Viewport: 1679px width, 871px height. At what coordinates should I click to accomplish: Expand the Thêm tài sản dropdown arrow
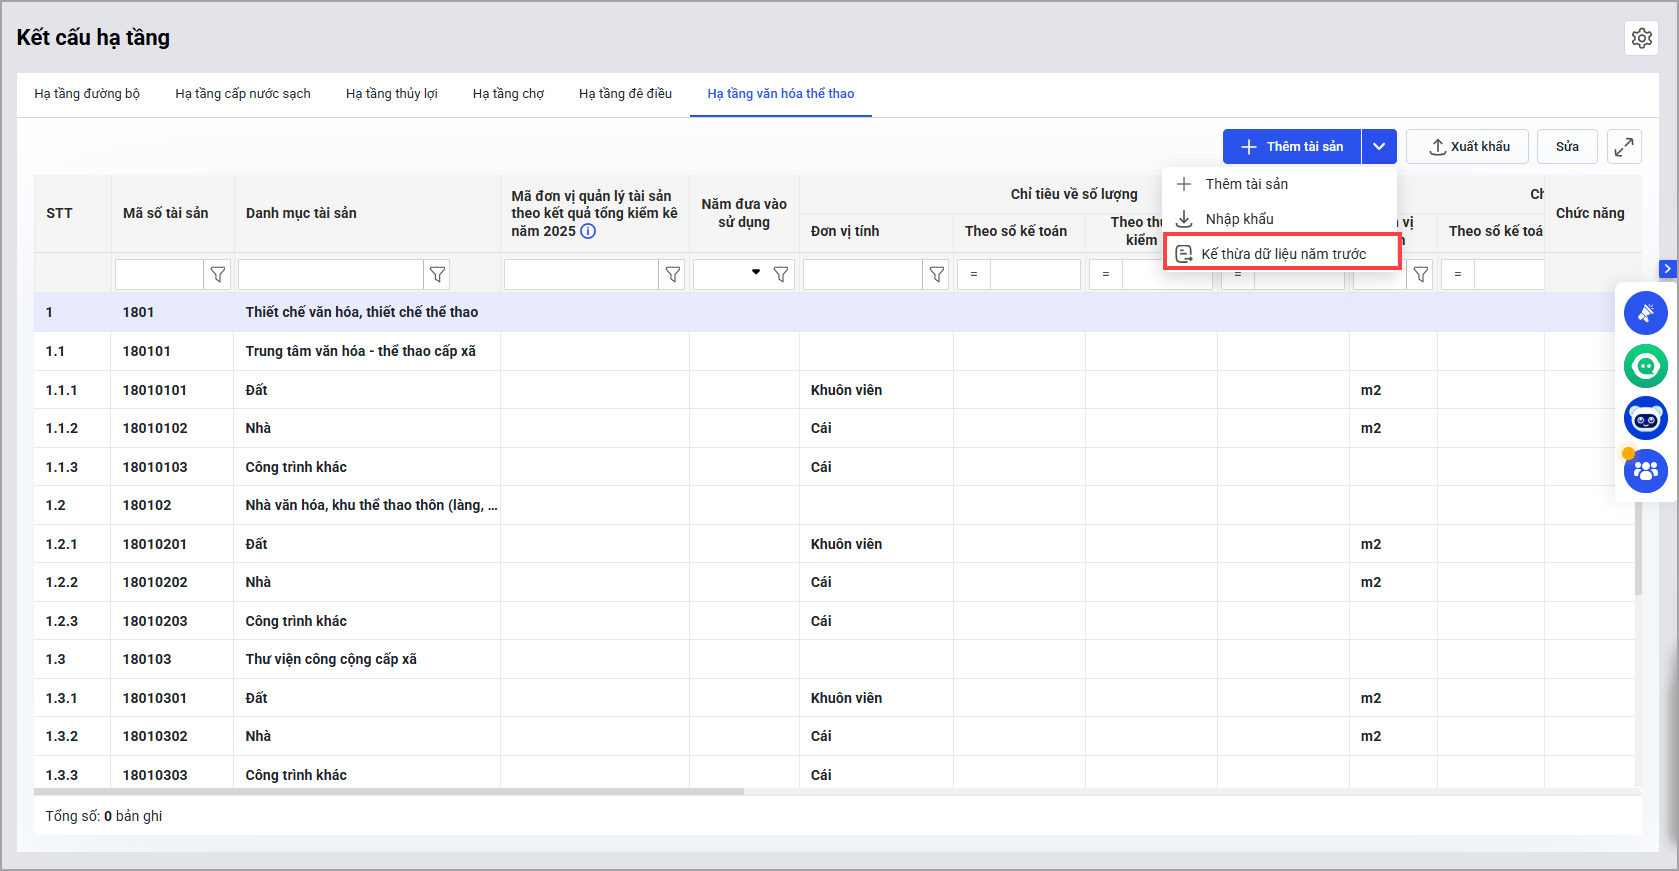(x=1379, y=147)
